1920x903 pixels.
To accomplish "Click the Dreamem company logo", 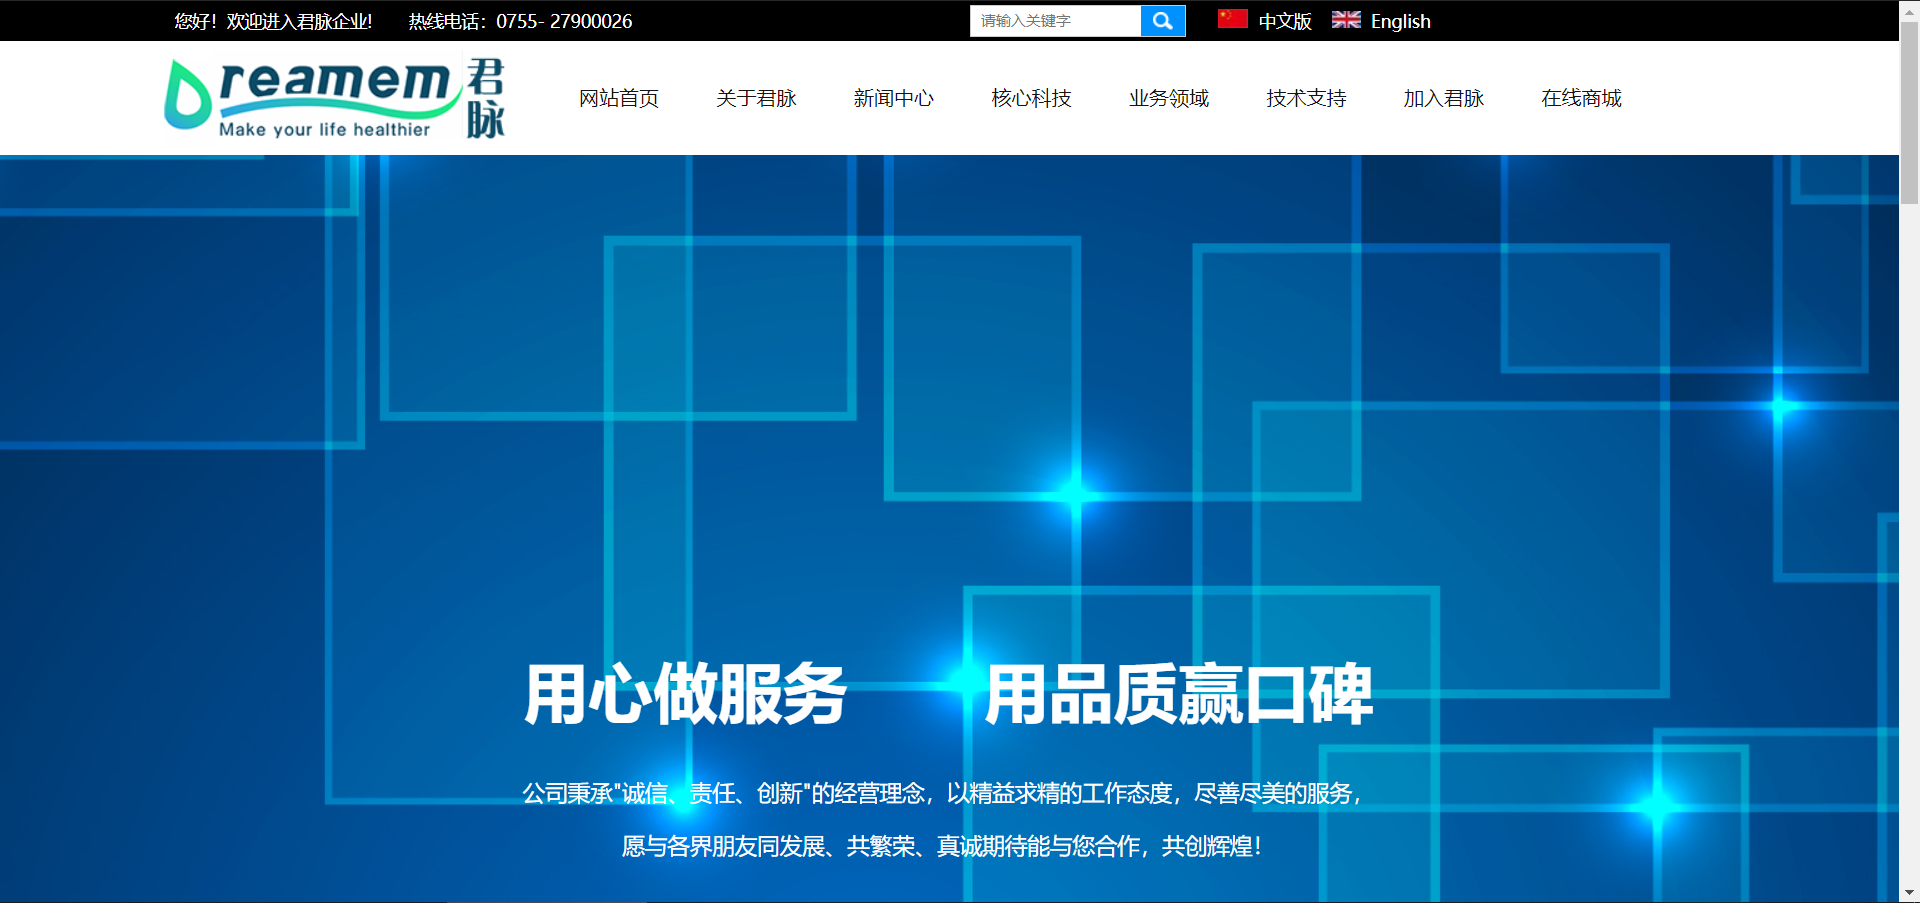I will [312, 98].
